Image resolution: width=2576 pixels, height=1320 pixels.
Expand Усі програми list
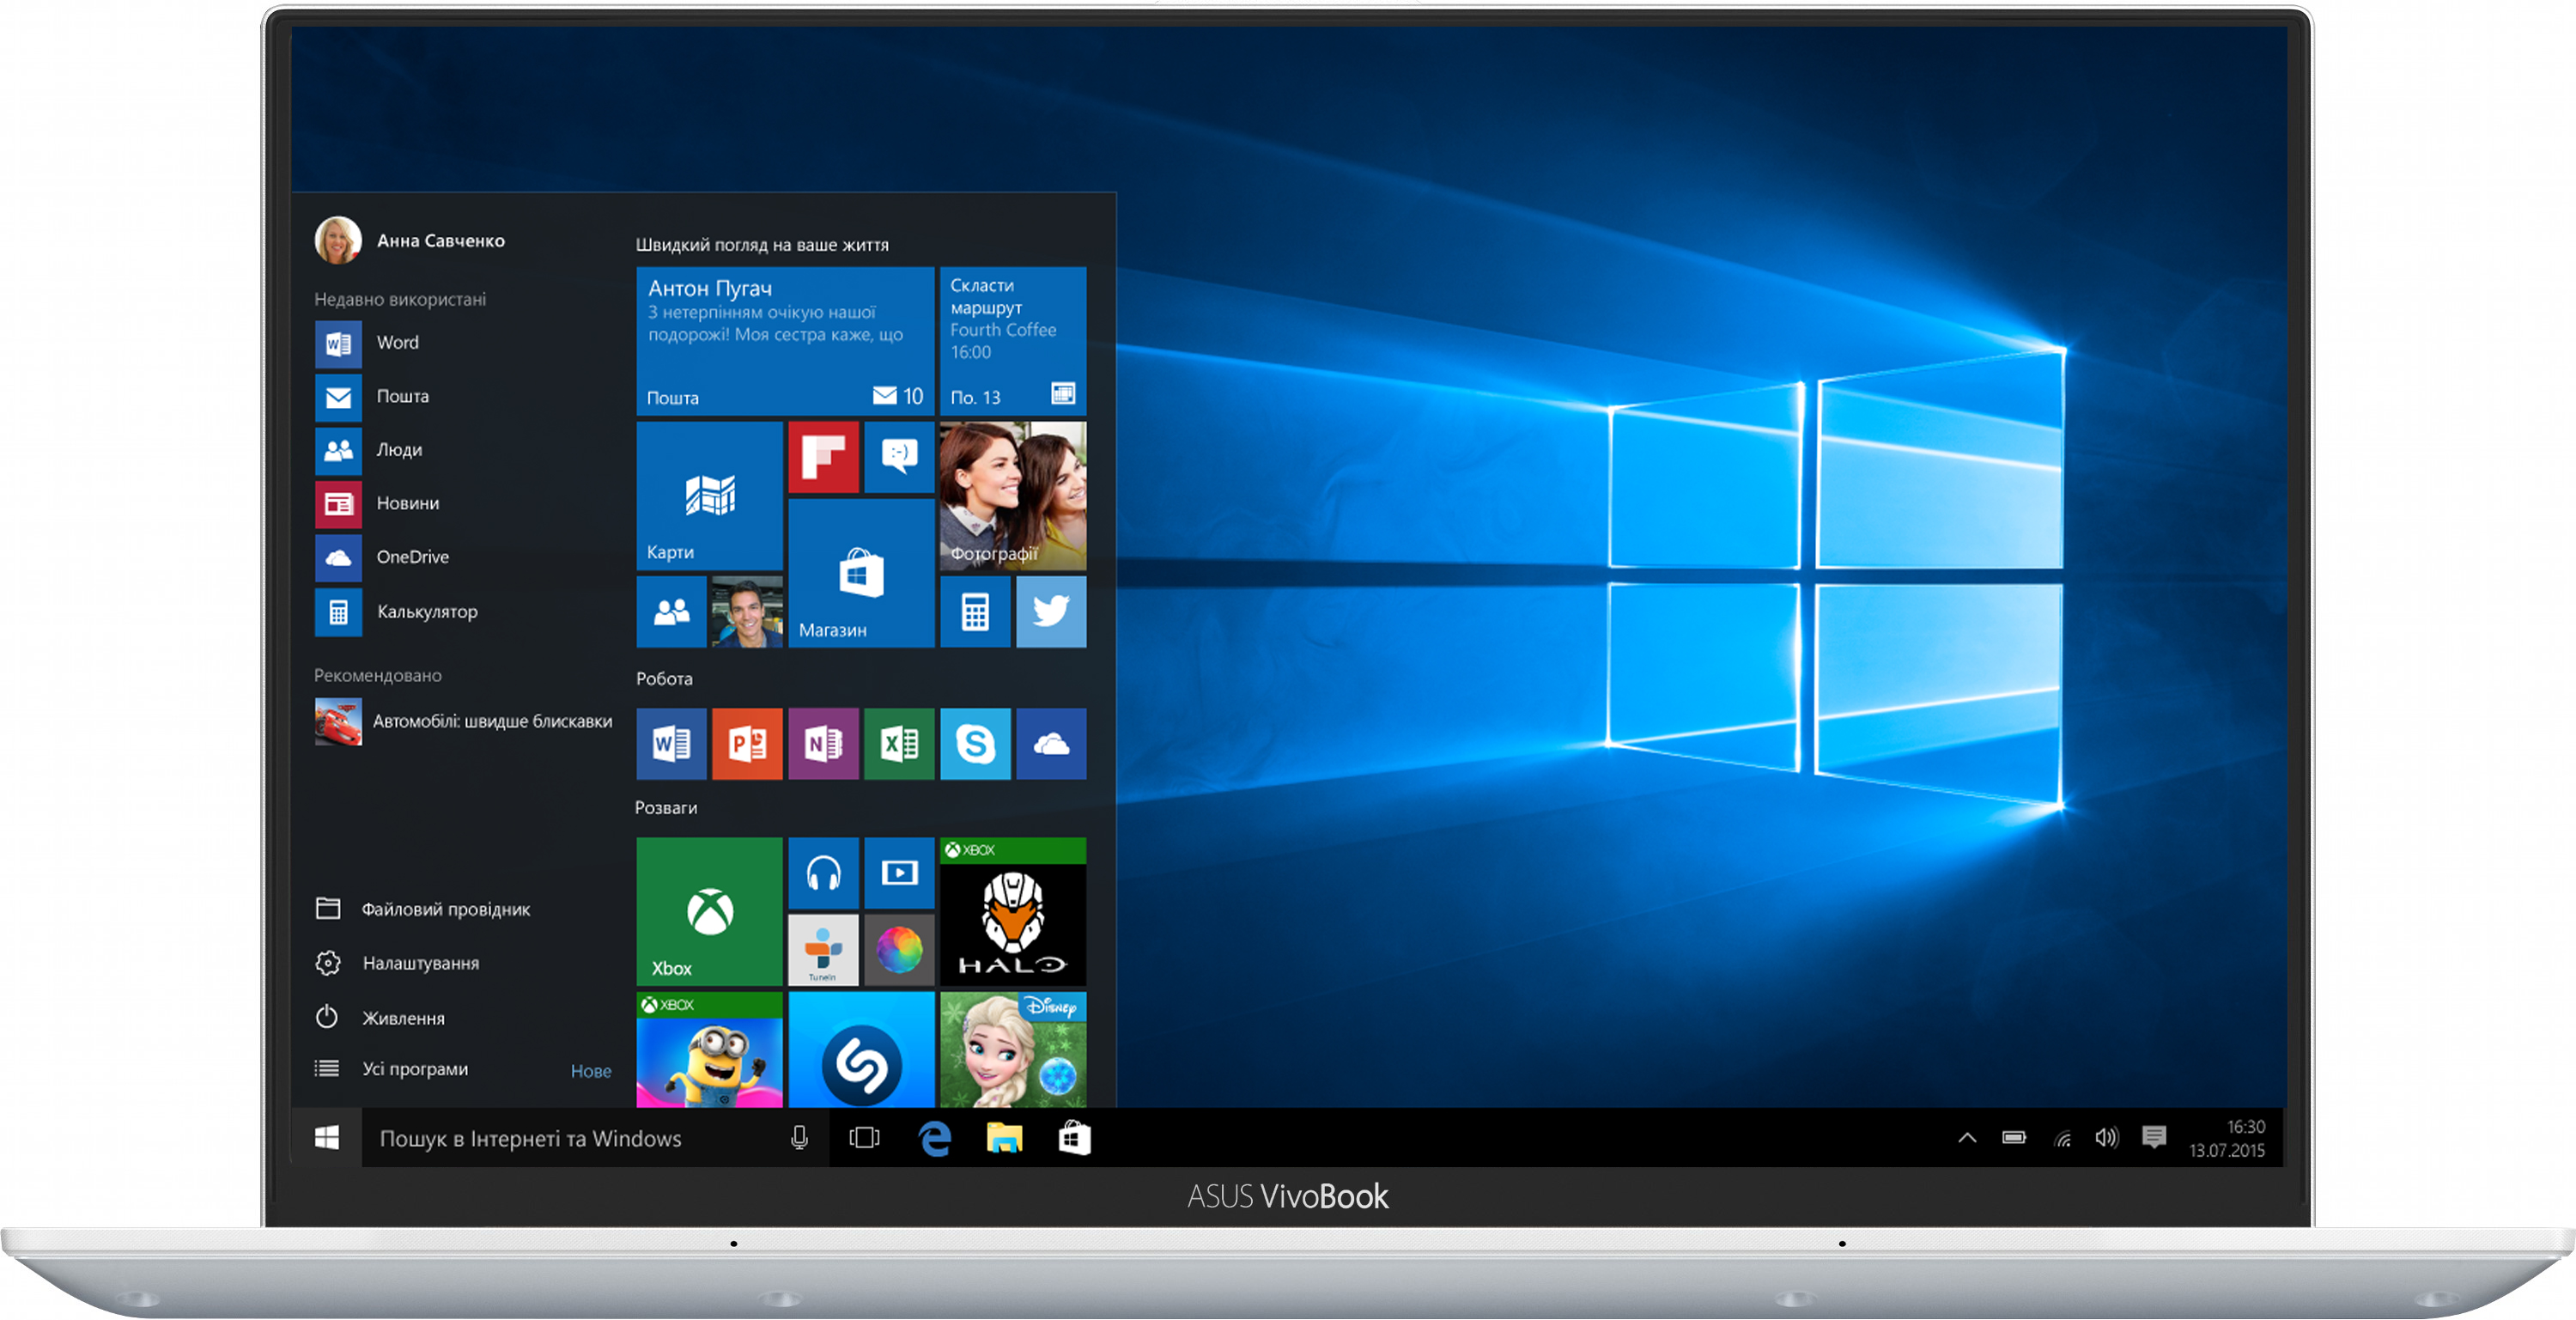[x=415, y=1069]
